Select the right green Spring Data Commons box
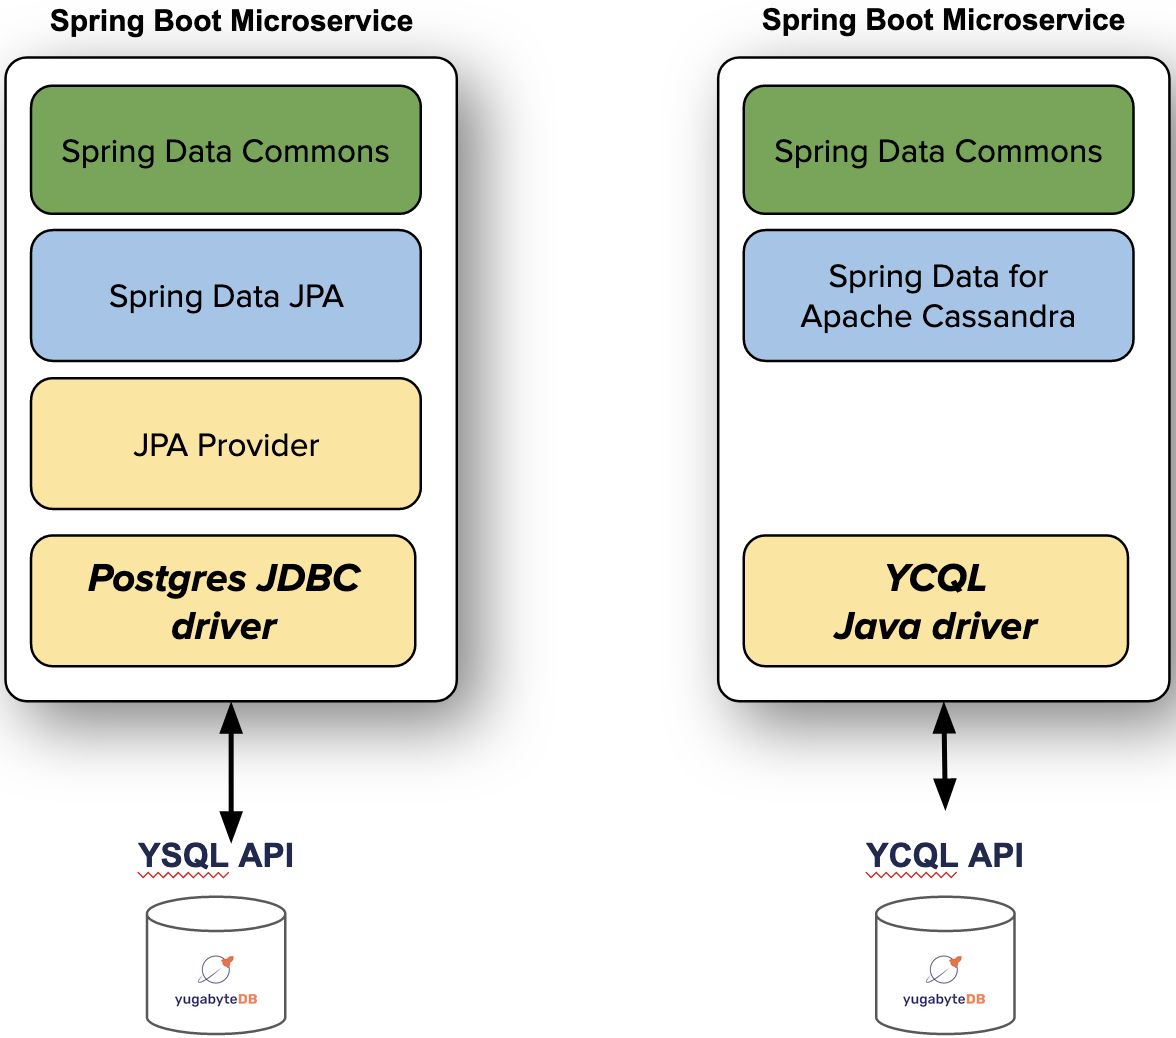The width and height of the screenshot is (1176, 1038). pos(938,150)
